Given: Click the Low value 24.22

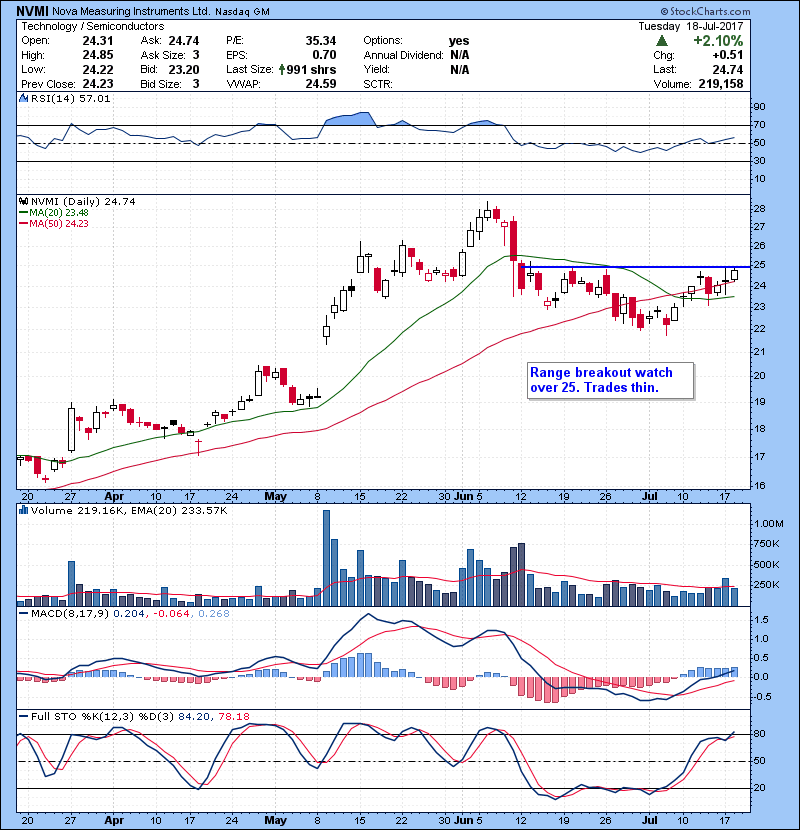Looking at the screenshot, I should click(x=97, y=69).
